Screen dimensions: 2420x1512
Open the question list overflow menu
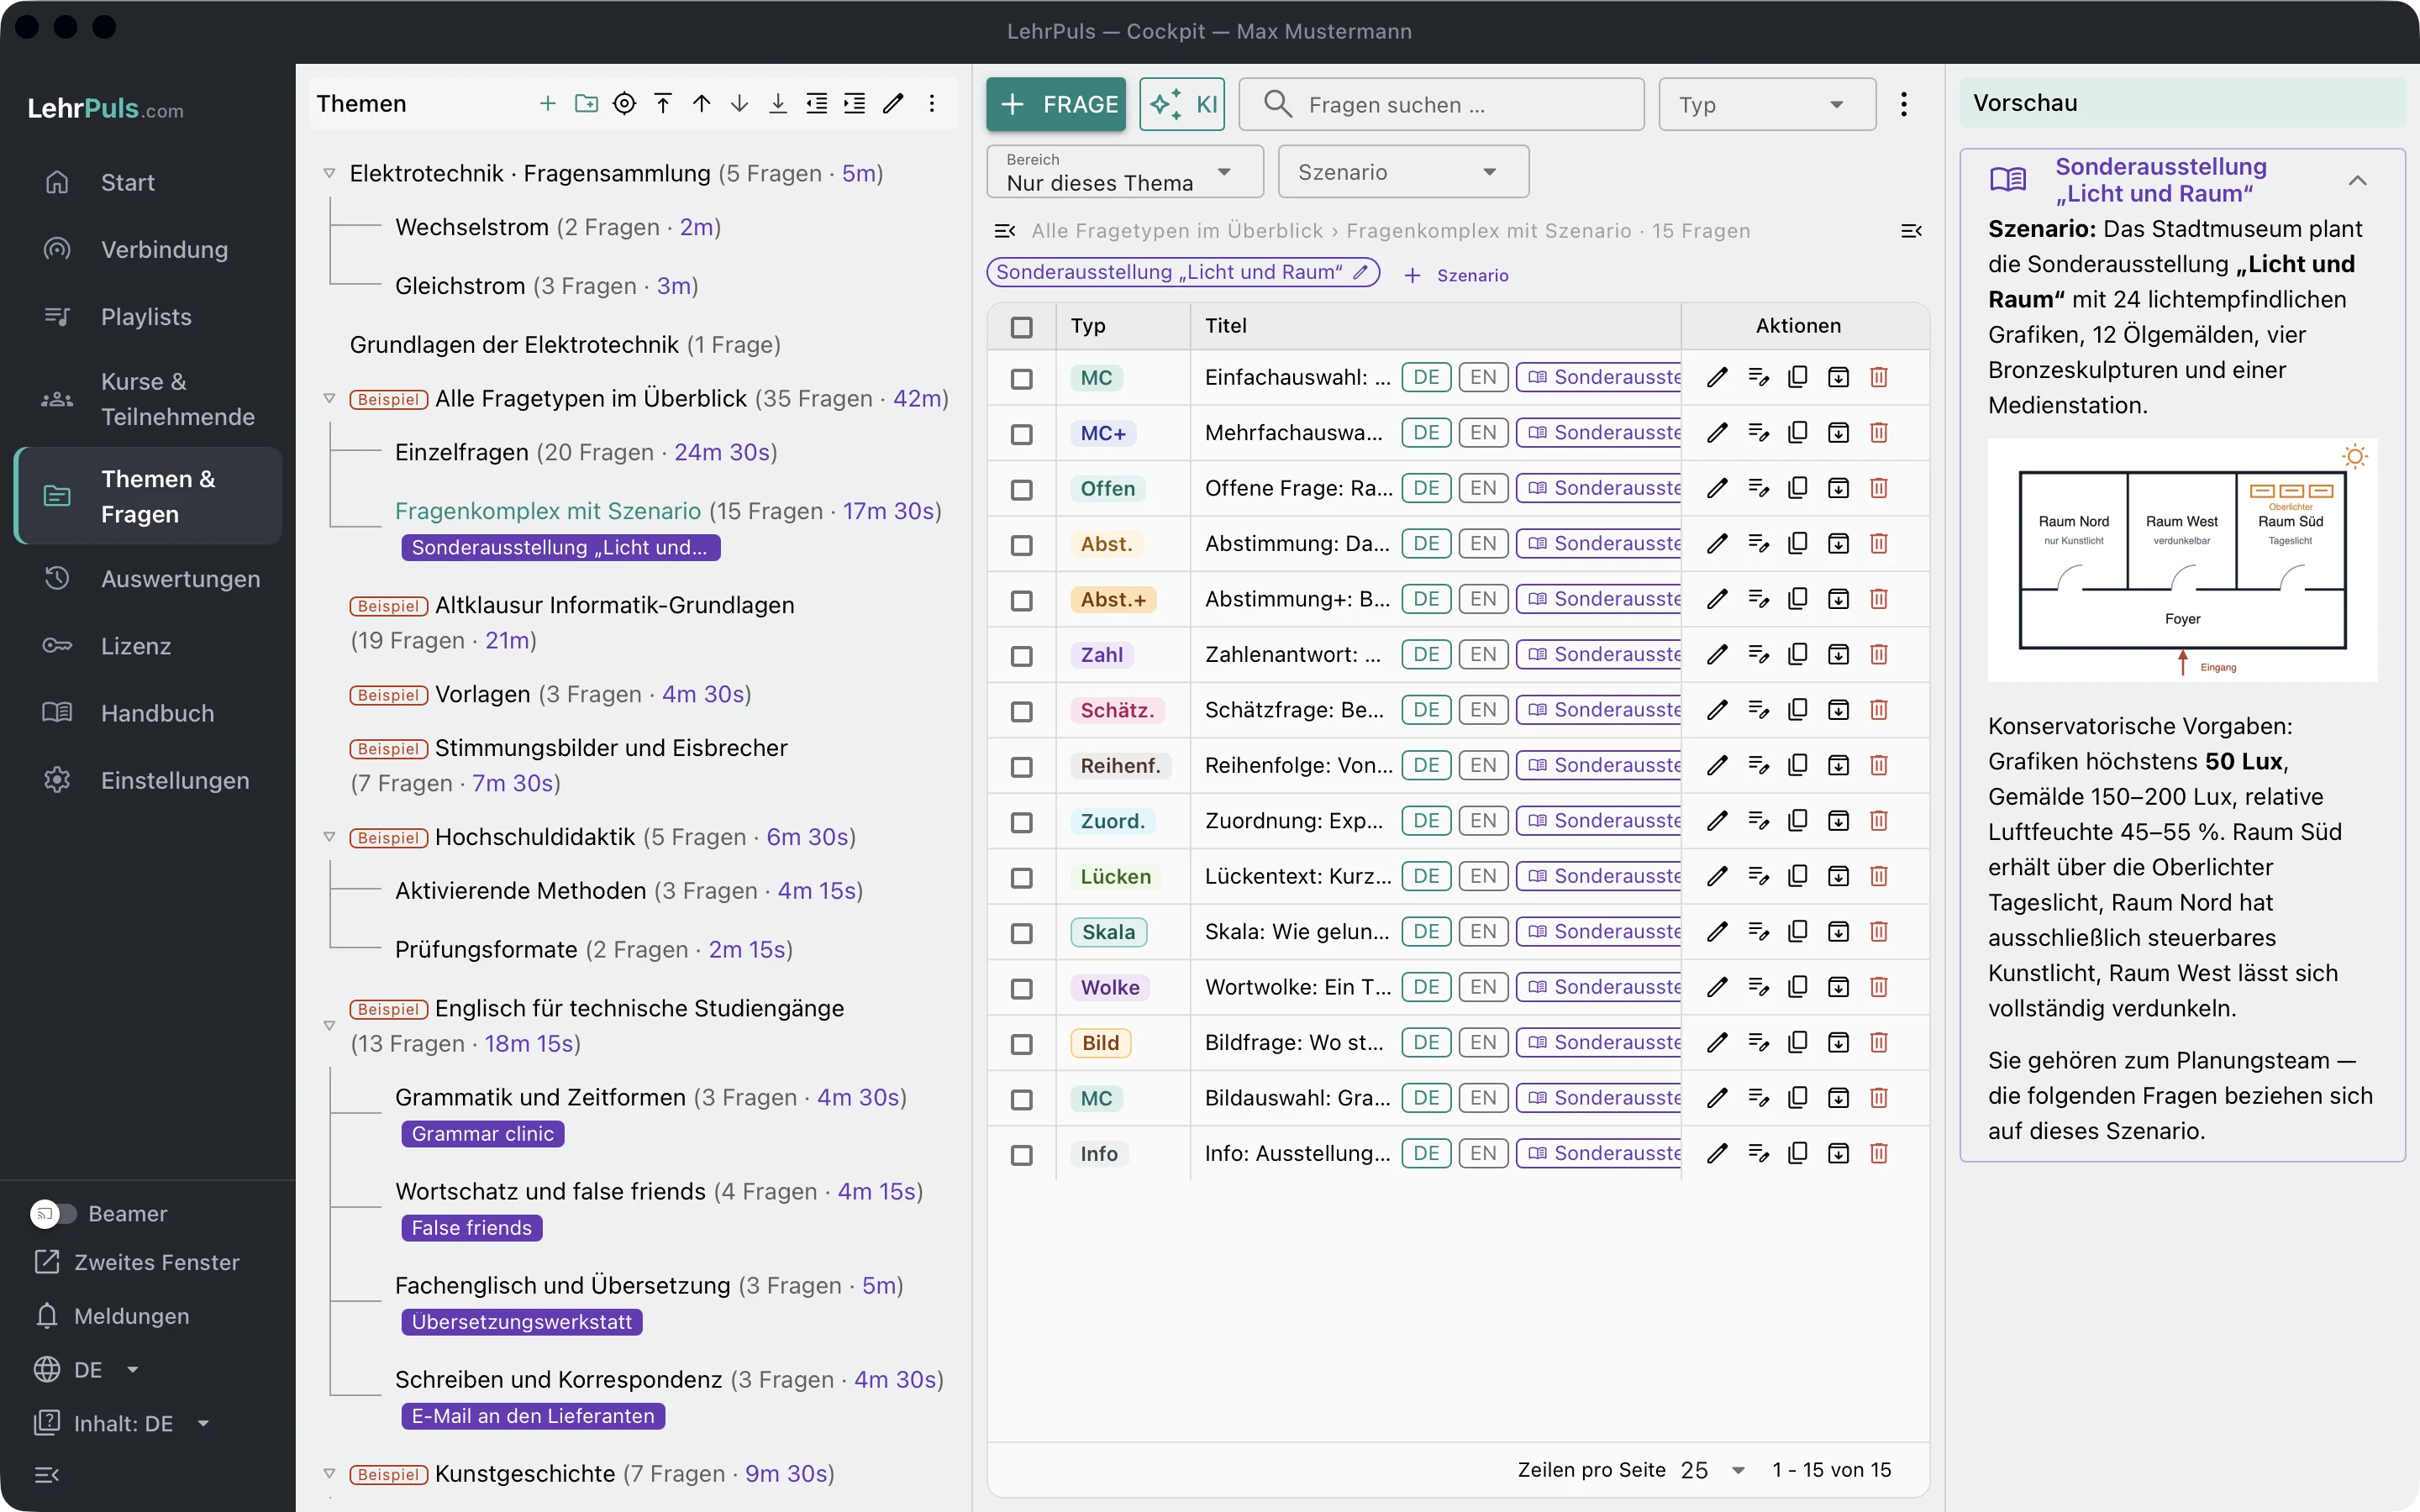[1904, 104]
